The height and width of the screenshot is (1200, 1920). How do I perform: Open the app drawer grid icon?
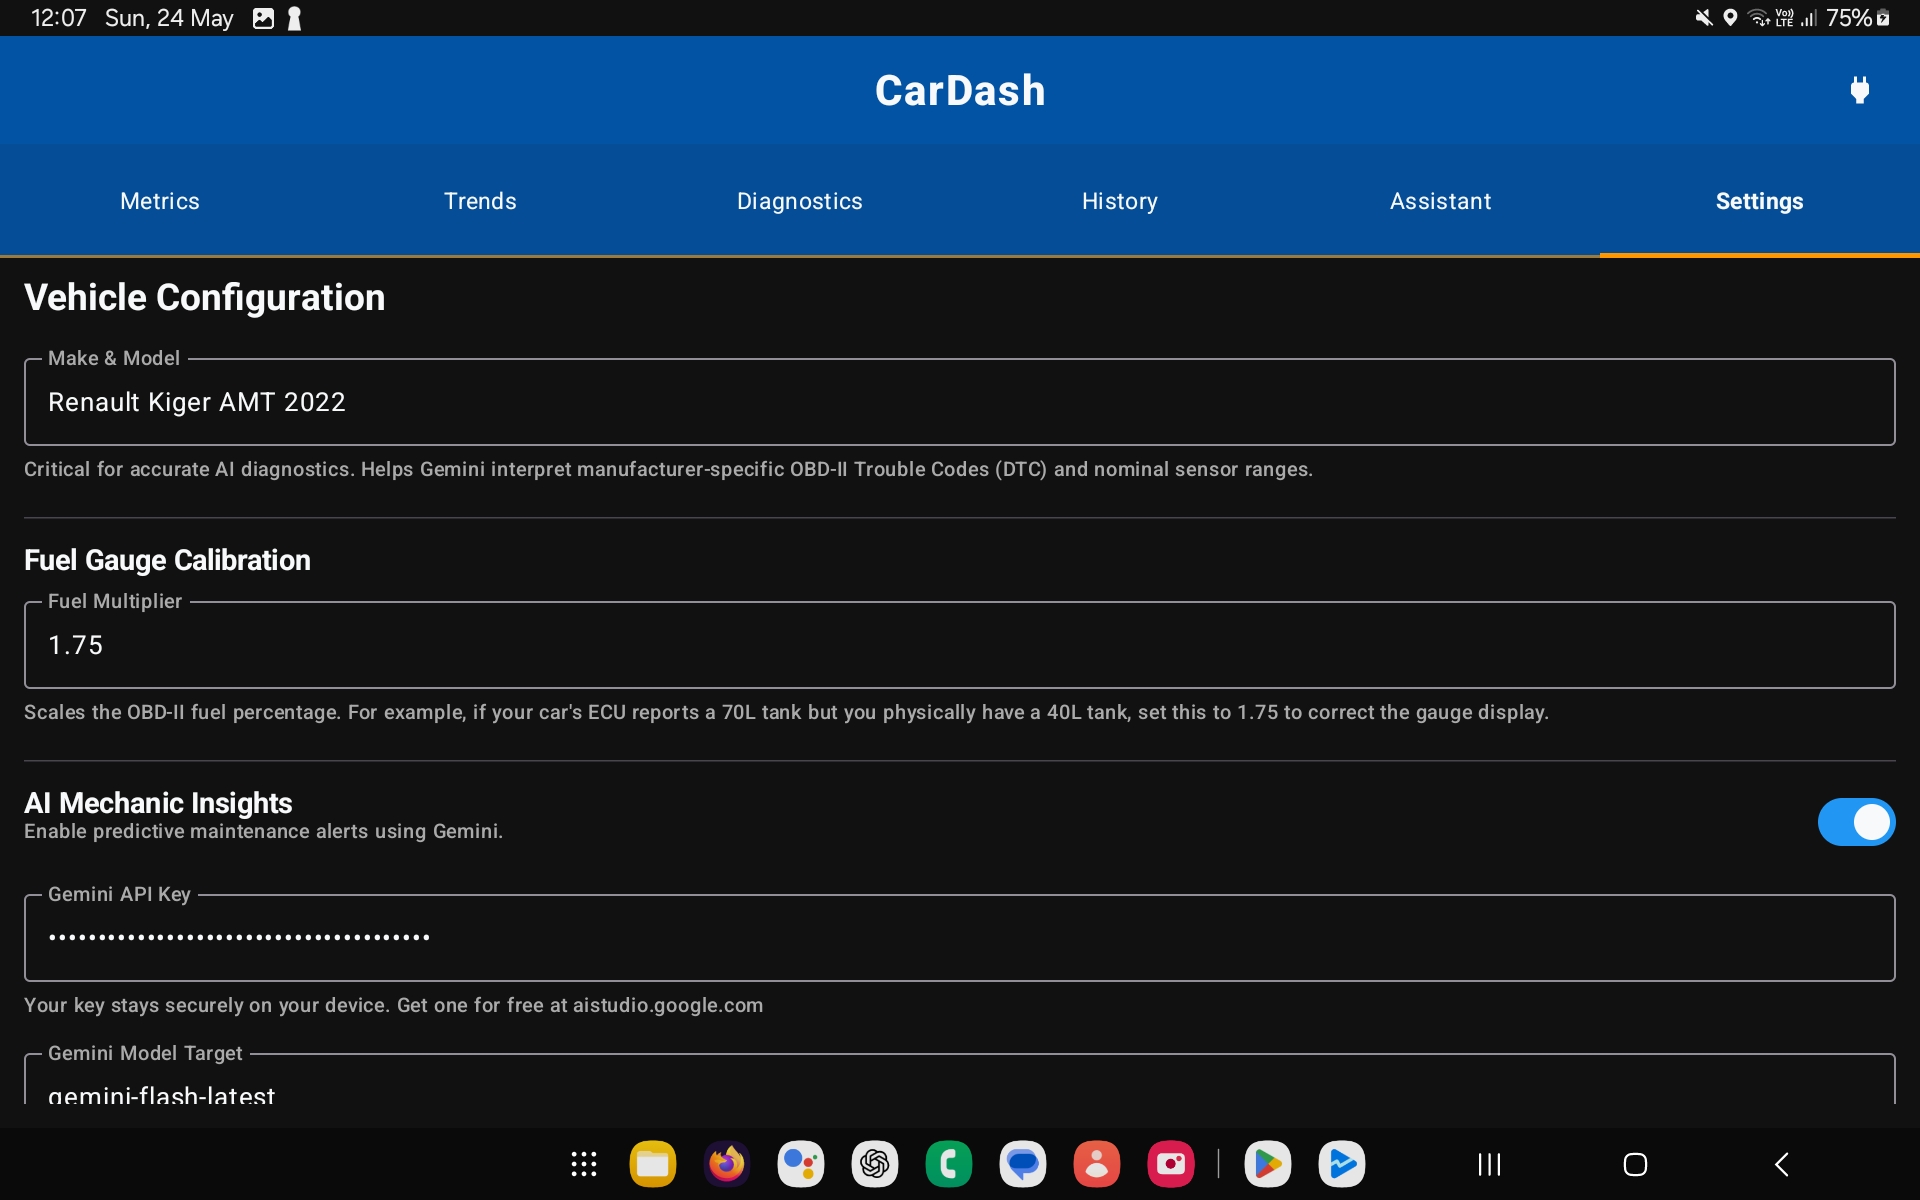coord(584,1164)
